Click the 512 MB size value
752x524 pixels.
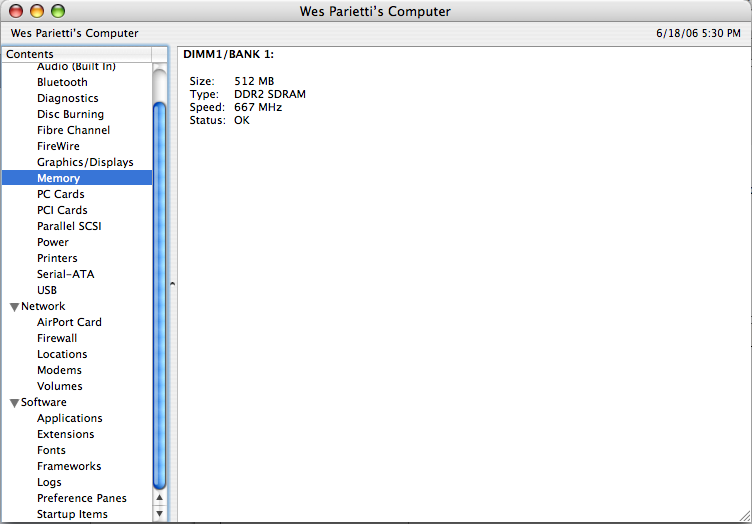pos(254,82)
